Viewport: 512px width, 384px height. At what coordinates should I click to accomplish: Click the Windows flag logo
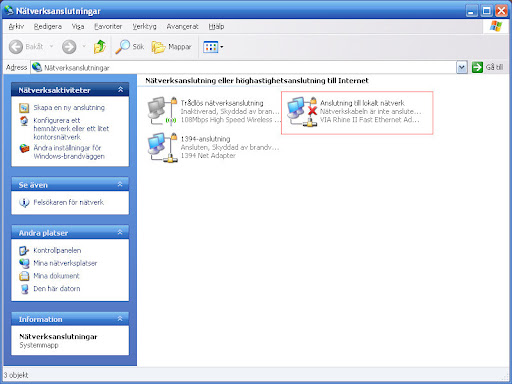[x=496, y=26]
